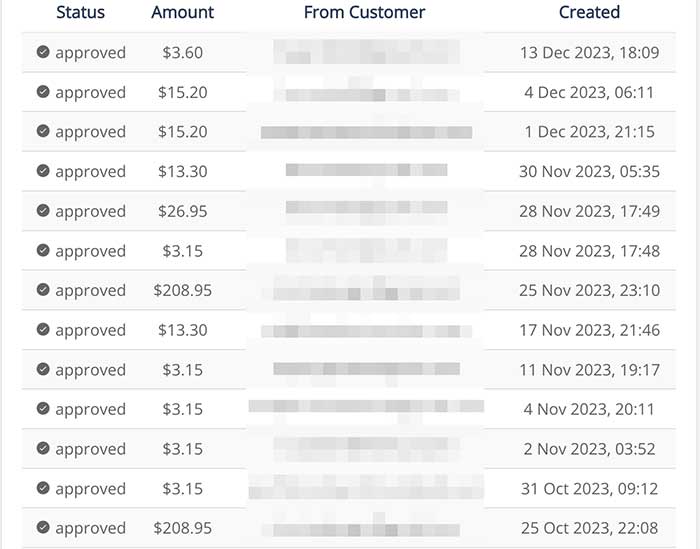Sort by the Status column header
This screenshot has width=700, height=549.
pyautogui.click(x=80, y=12)
